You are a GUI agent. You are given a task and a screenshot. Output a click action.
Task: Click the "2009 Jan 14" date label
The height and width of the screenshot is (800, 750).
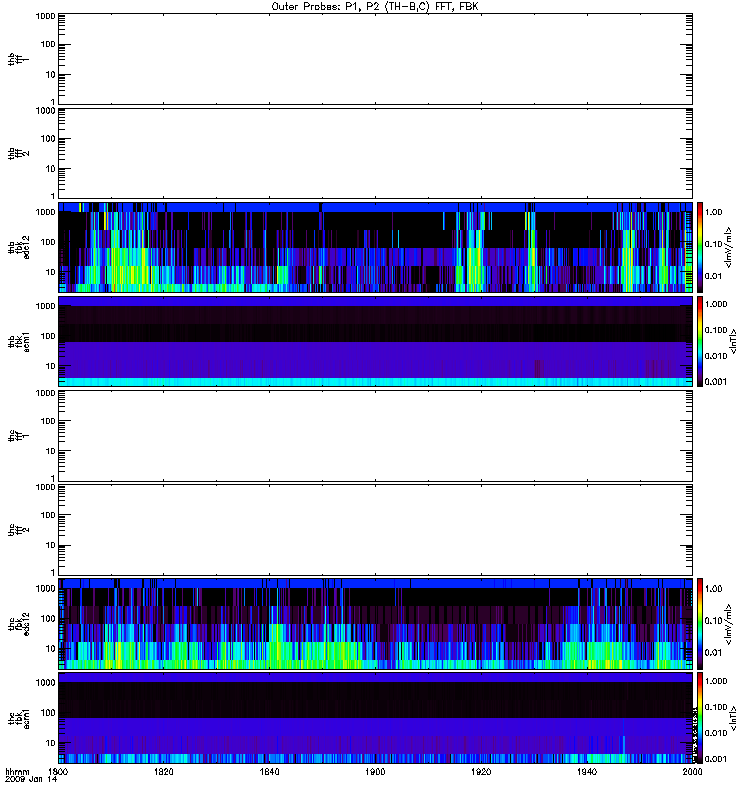click(31, 779)
